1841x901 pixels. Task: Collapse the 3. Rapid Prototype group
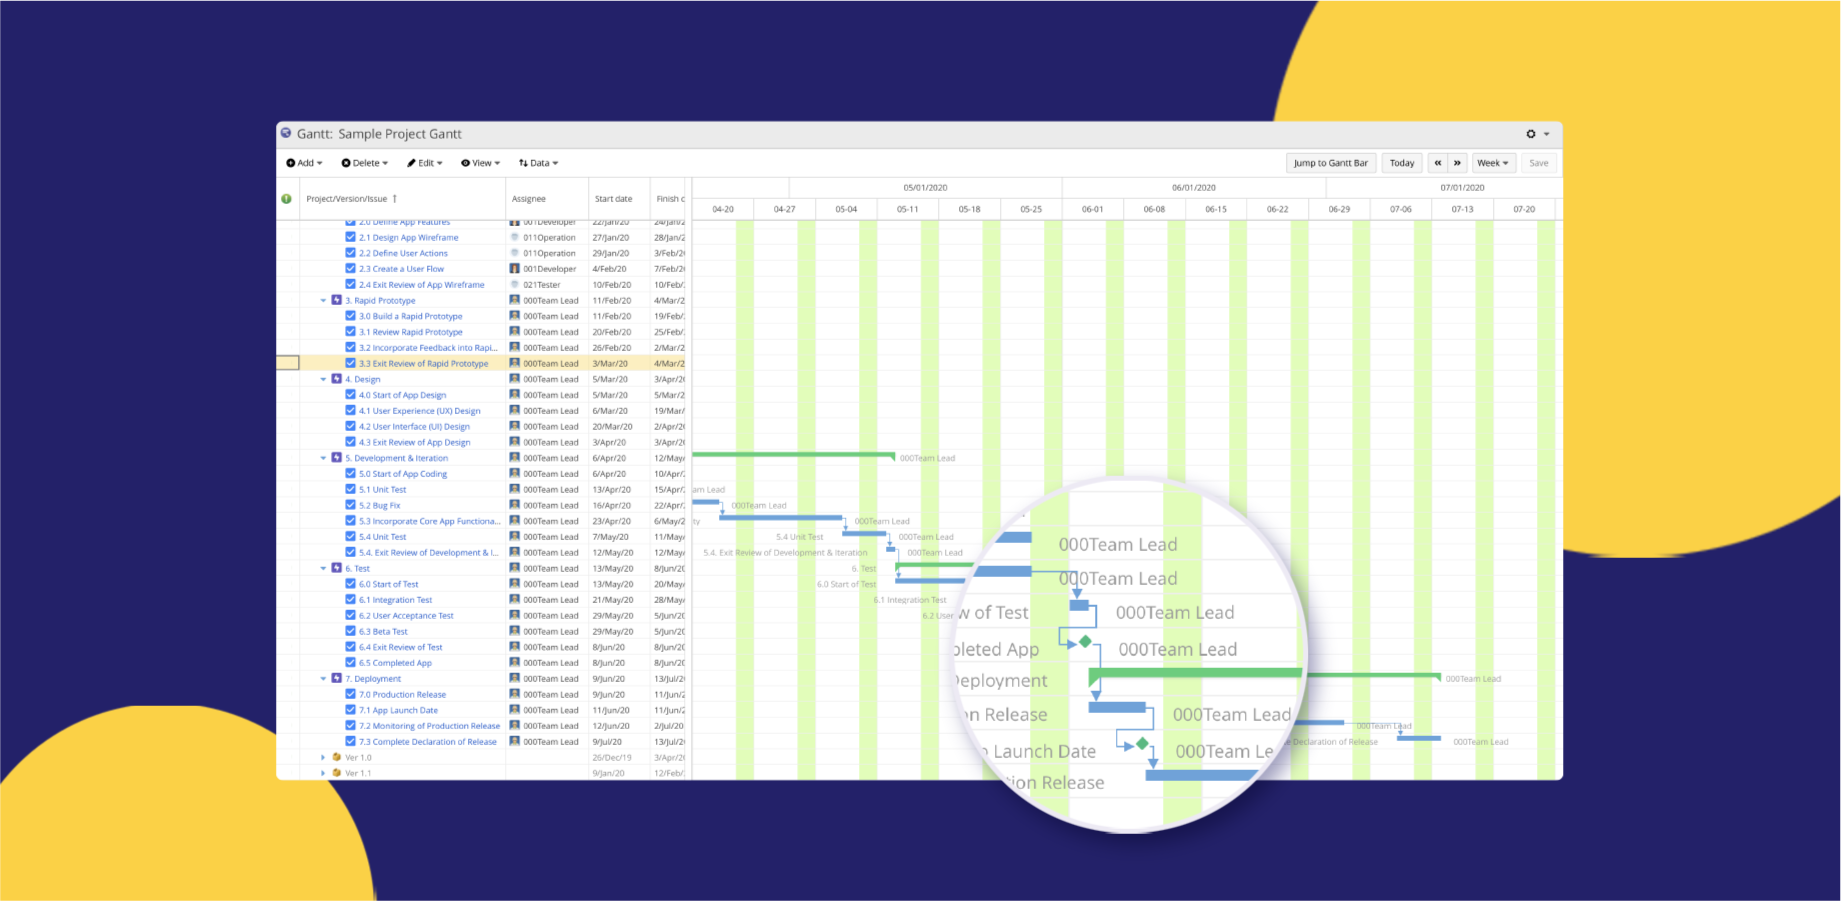(323, 300)
